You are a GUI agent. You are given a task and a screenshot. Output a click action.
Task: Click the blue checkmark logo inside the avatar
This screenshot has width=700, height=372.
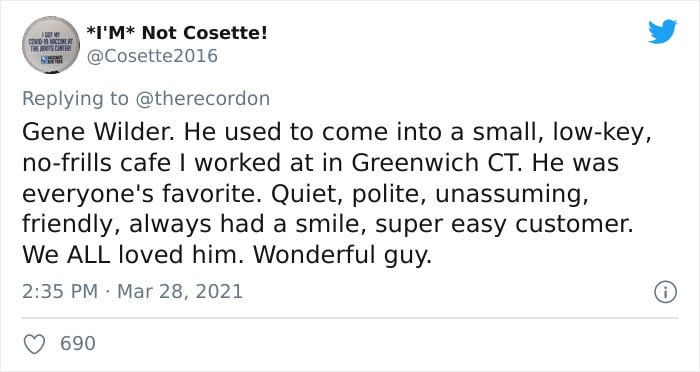pyautogui.click(x=44, y=59)
